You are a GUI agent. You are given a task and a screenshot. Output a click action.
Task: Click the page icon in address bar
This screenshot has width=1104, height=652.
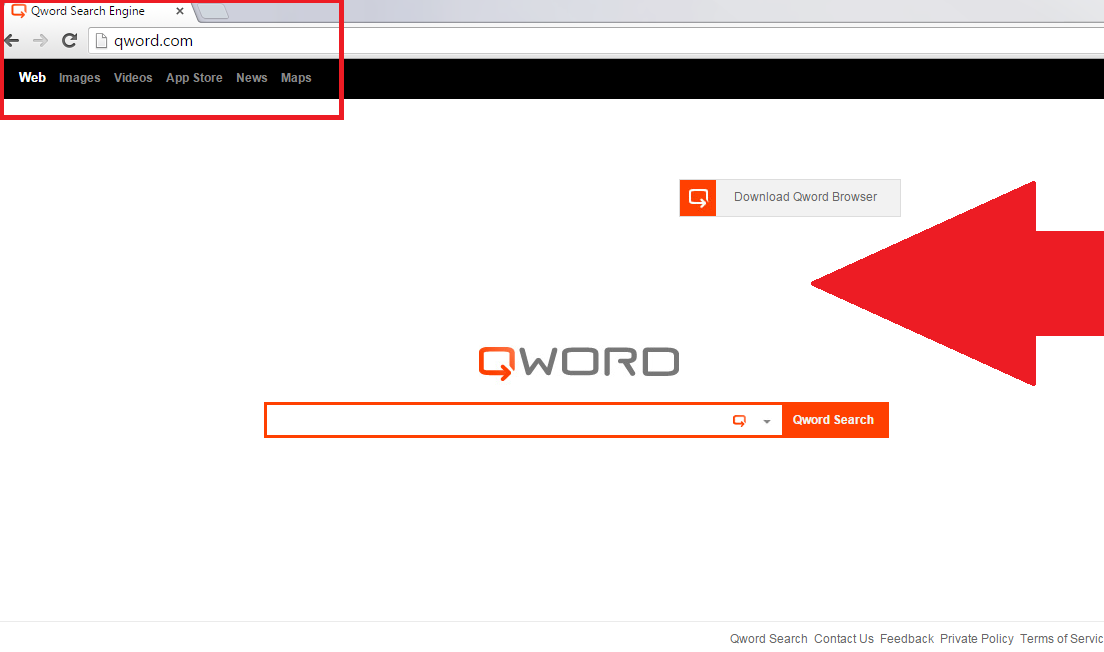(x=101, y=41)
